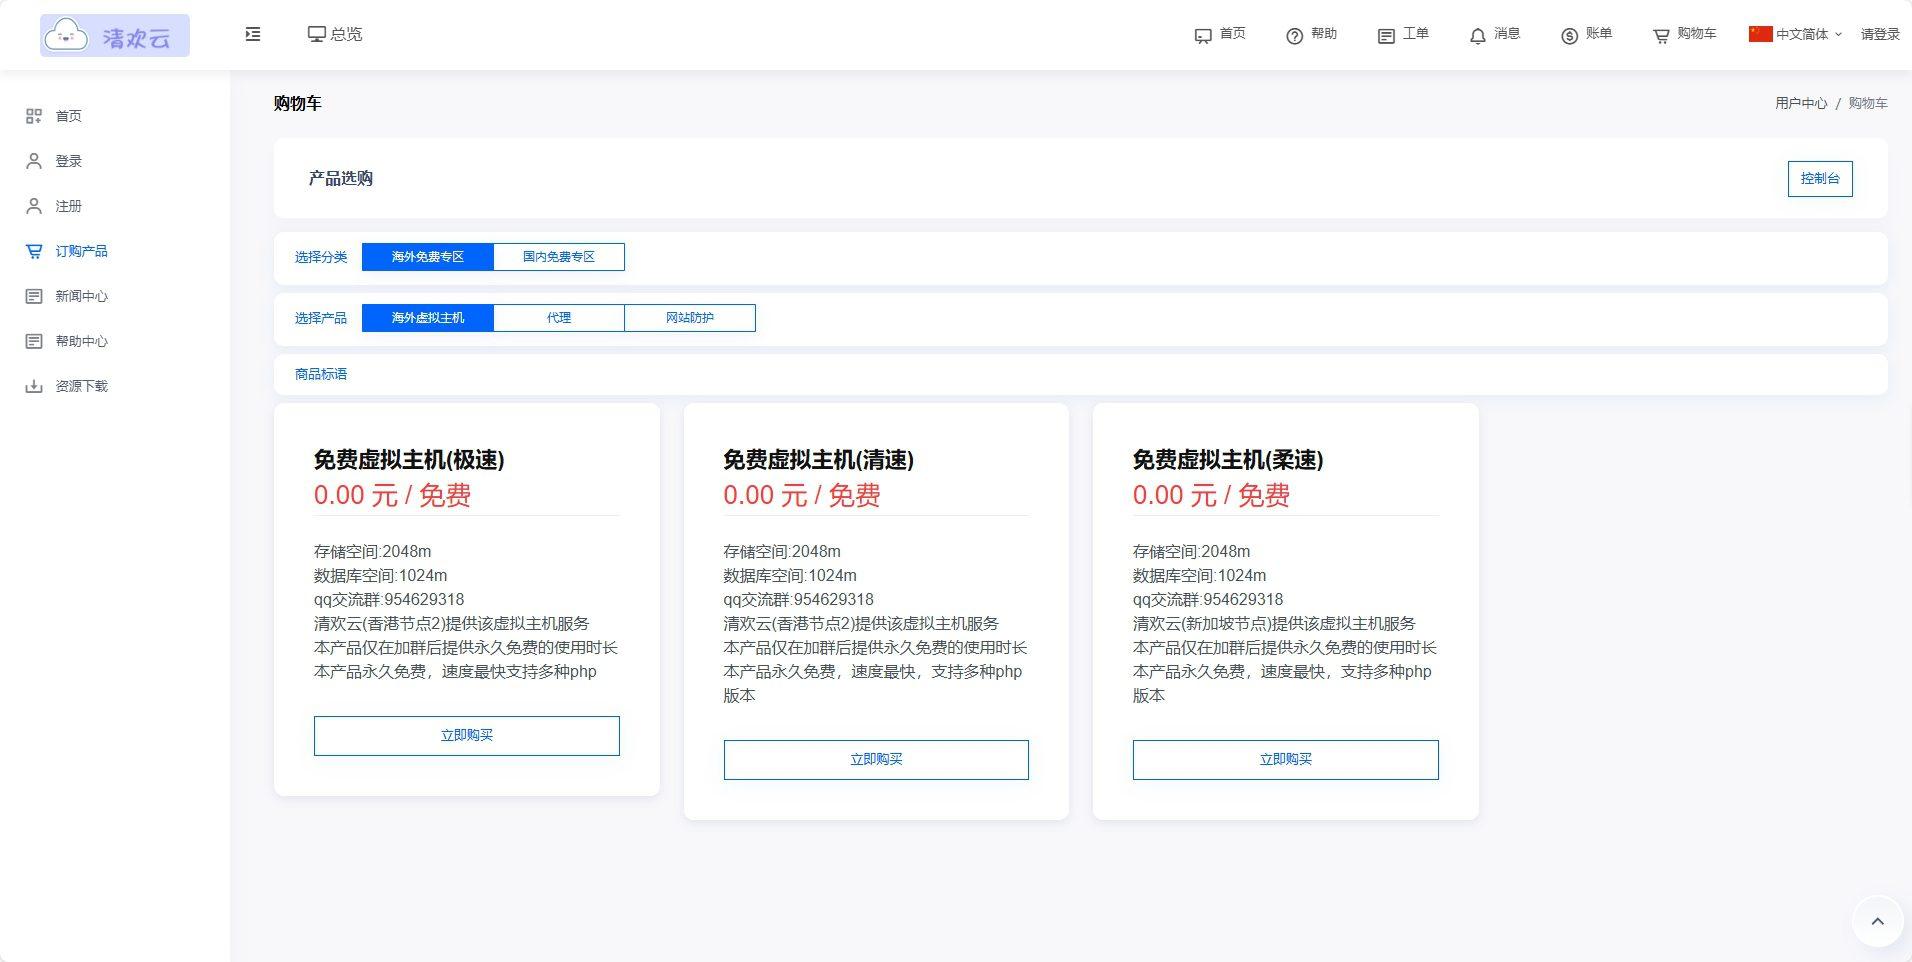The height and width of the screenshot is (962, 1912).
Task: Click the 清欢云 cloud logo
Action: (x=113, y=34)
